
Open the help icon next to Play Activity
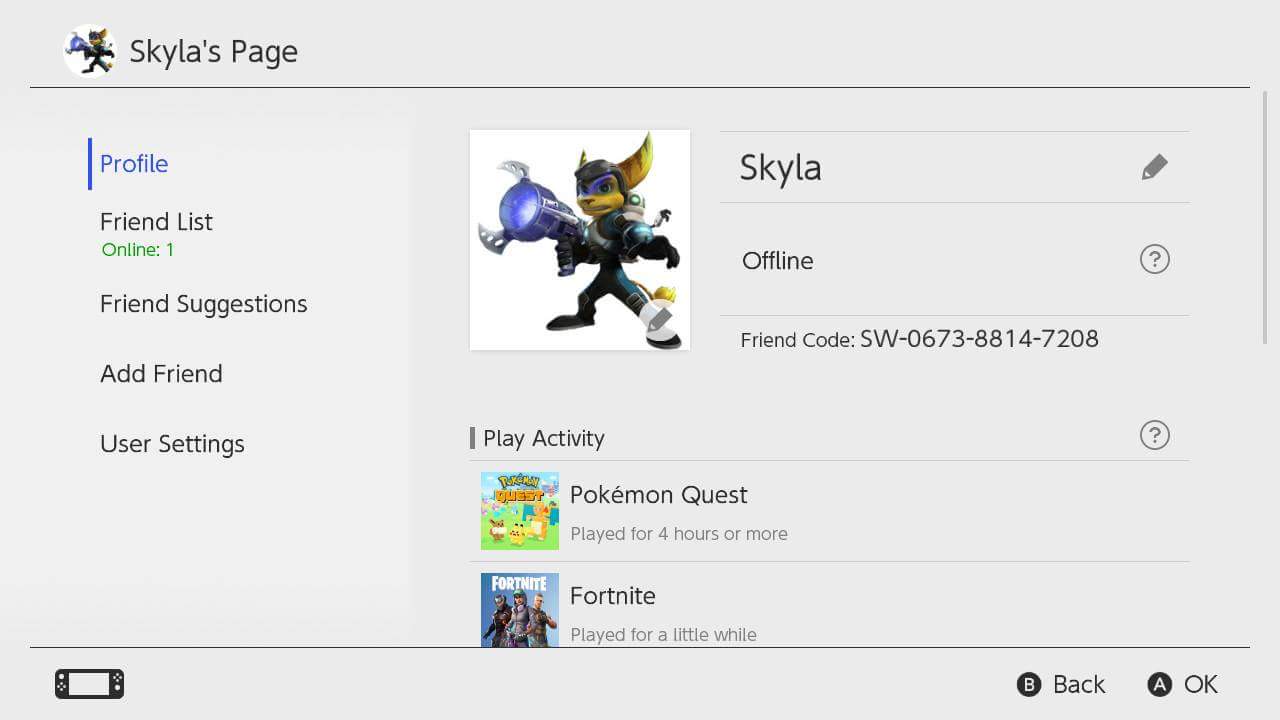pyautogui.click(x=1154, y=435)
